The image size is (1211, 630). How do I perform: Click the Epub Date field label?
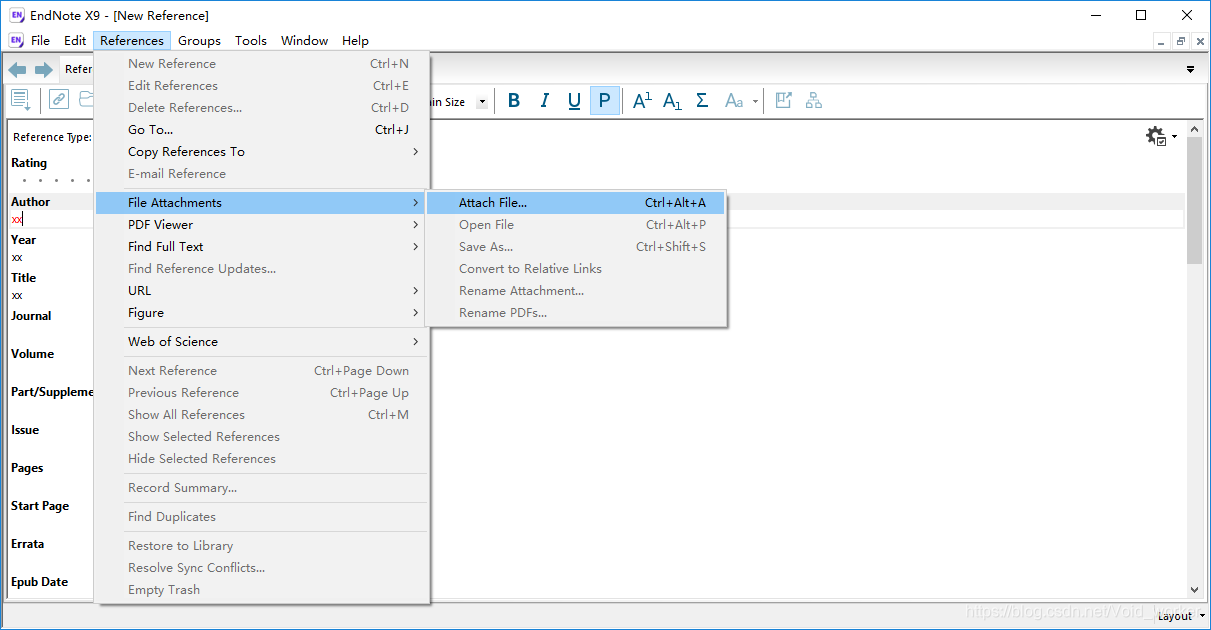click(x=39, y=582)
